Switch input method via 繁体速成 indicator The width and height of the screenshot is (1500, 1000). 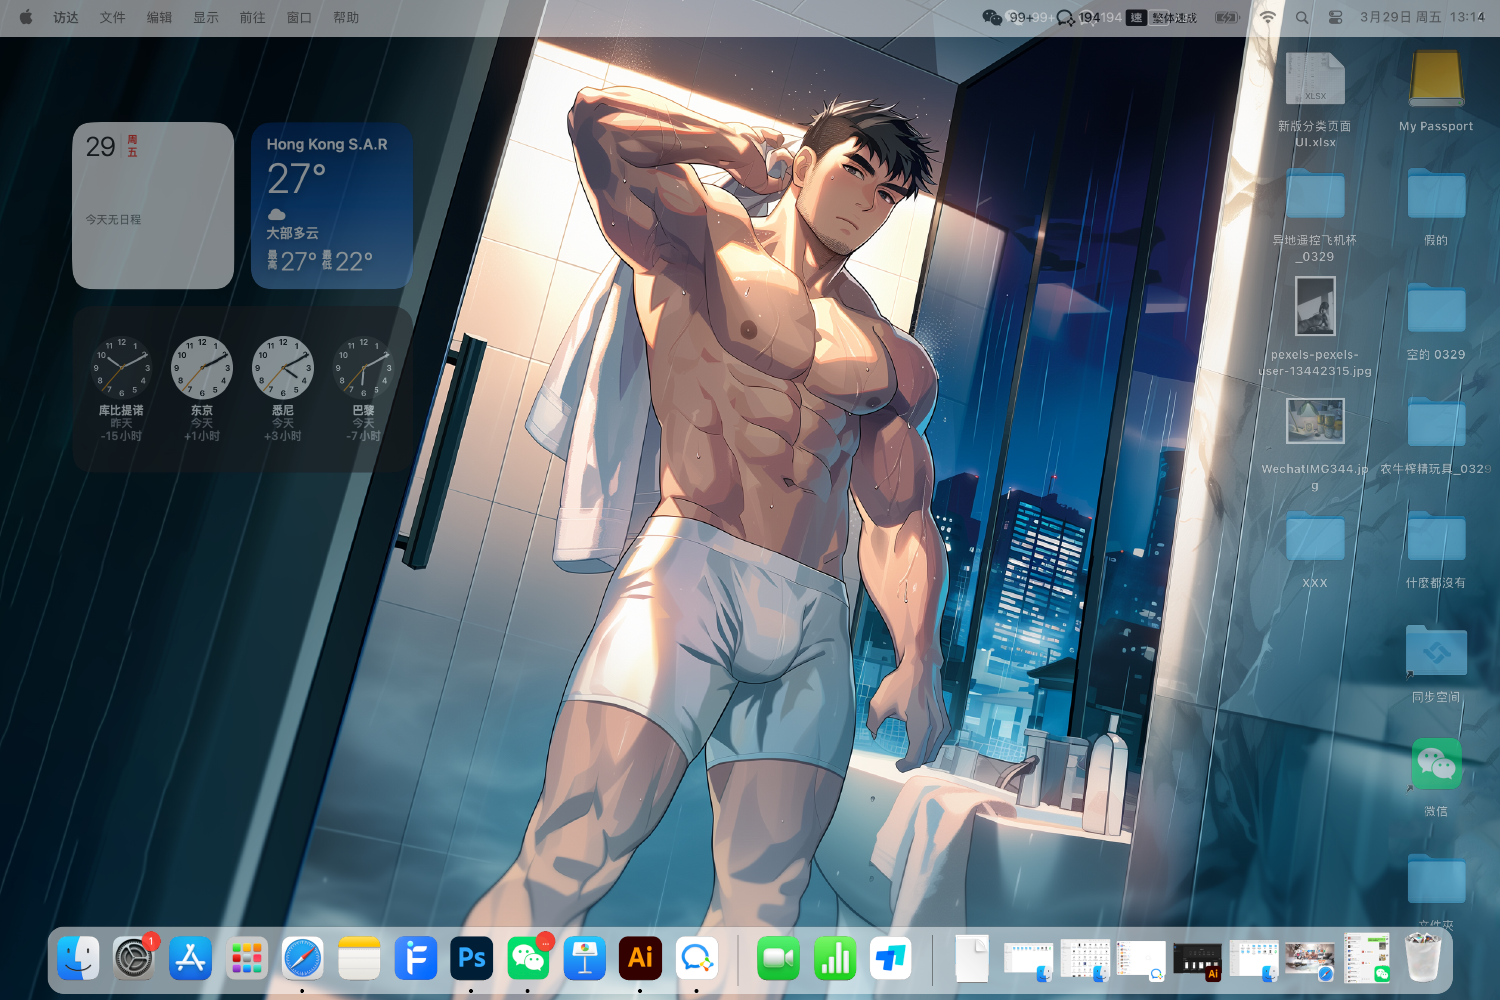pos(1163,17)
